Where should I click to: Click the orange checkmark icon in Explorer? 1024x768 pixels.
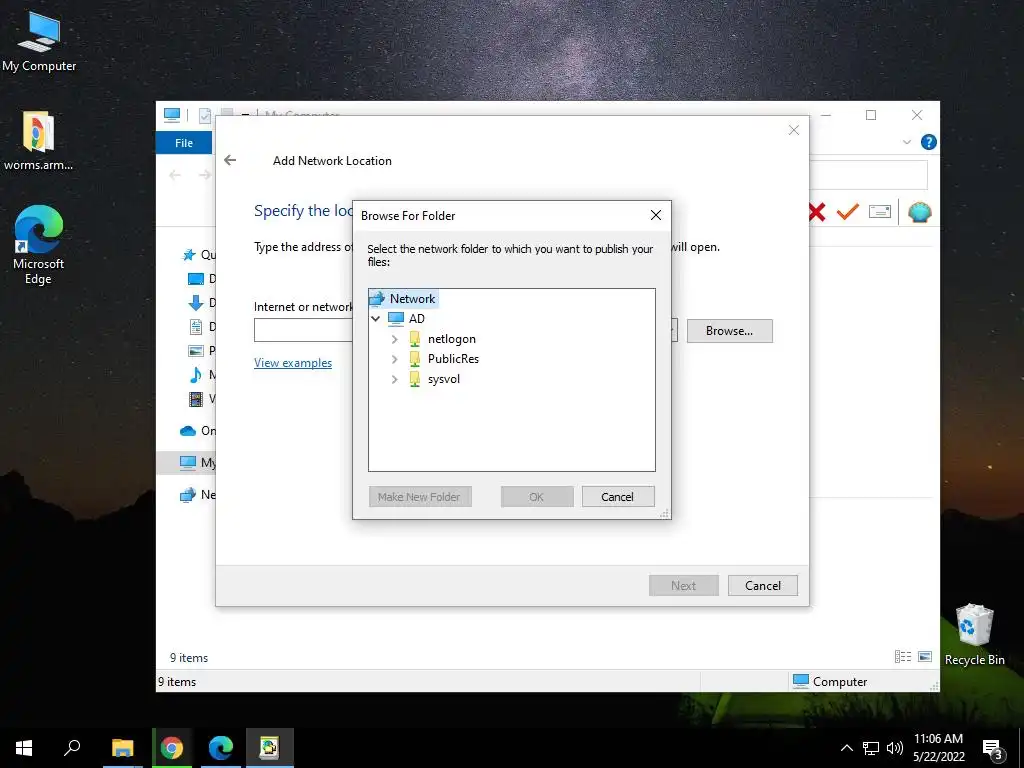tap(848, 212)
